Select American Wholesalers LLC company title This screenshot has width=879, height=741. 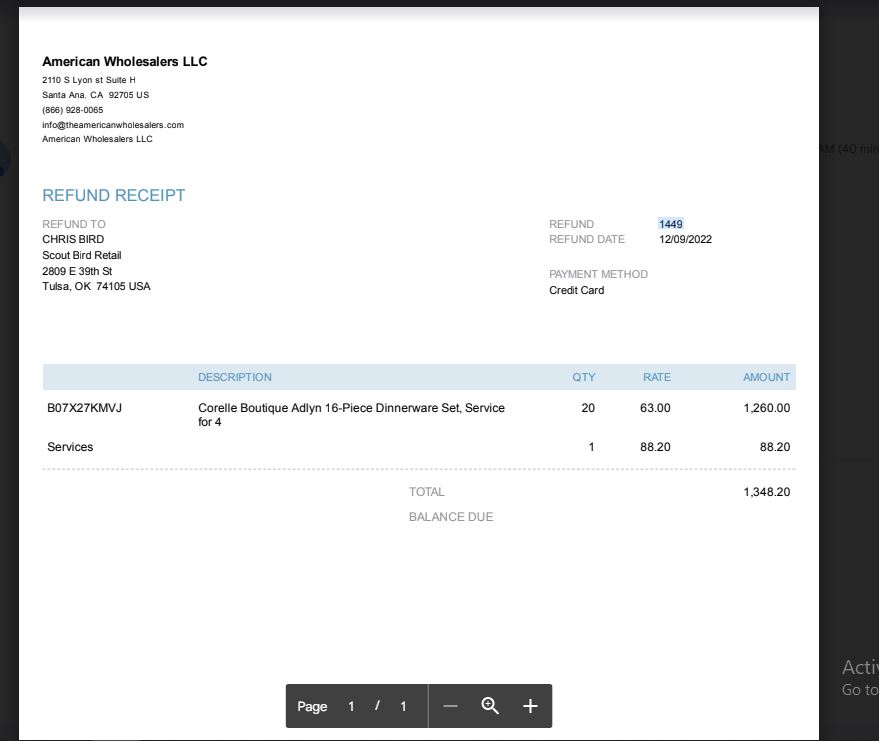point(124,62)
